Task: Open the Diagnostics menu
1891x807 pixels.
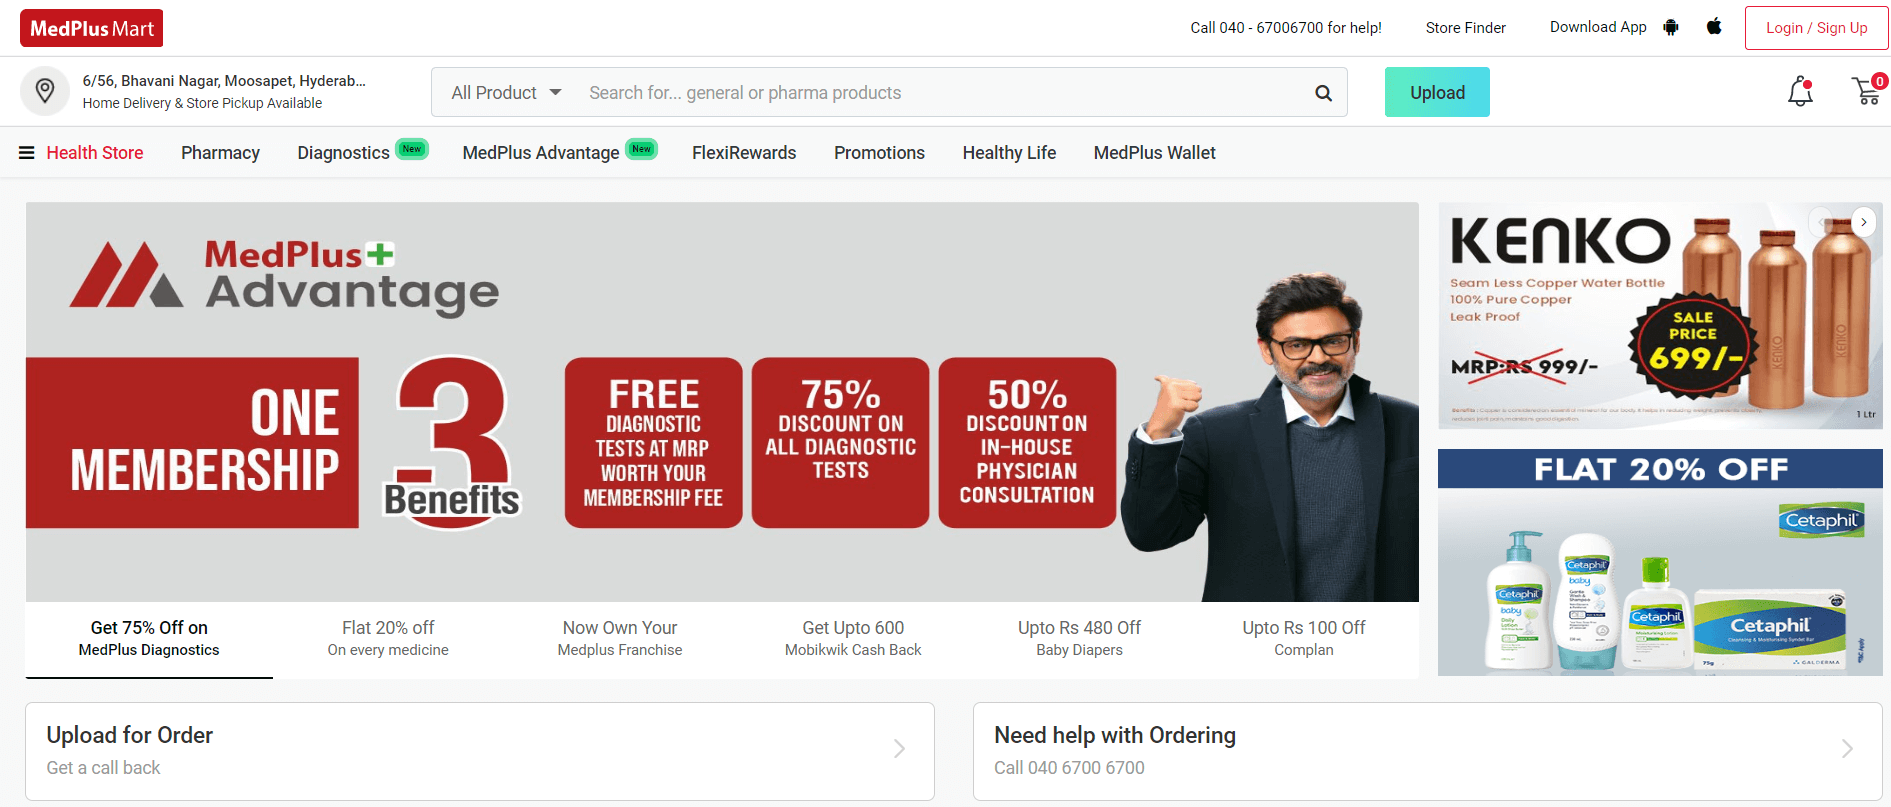Action: (x=343, y=153)
